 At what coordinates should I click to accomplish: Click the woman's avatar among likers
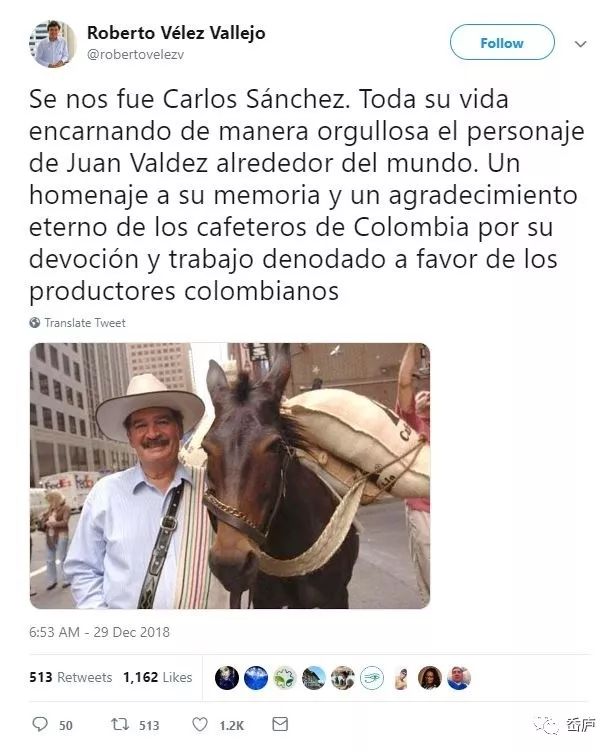tap(430, 678)
